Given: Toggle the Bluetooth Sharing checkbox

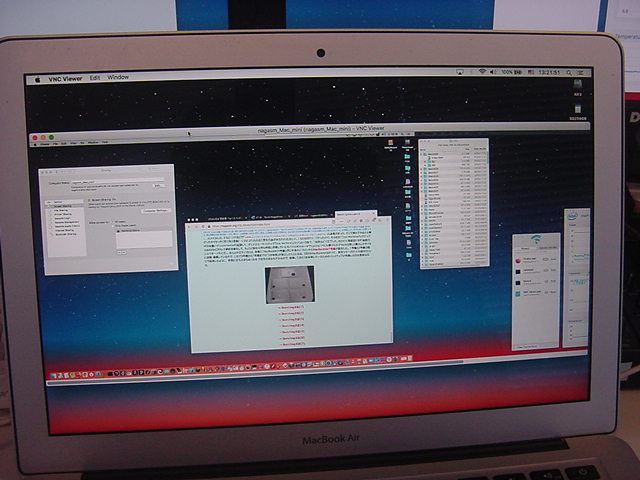Looking at the screenshot, I should 52,234.
